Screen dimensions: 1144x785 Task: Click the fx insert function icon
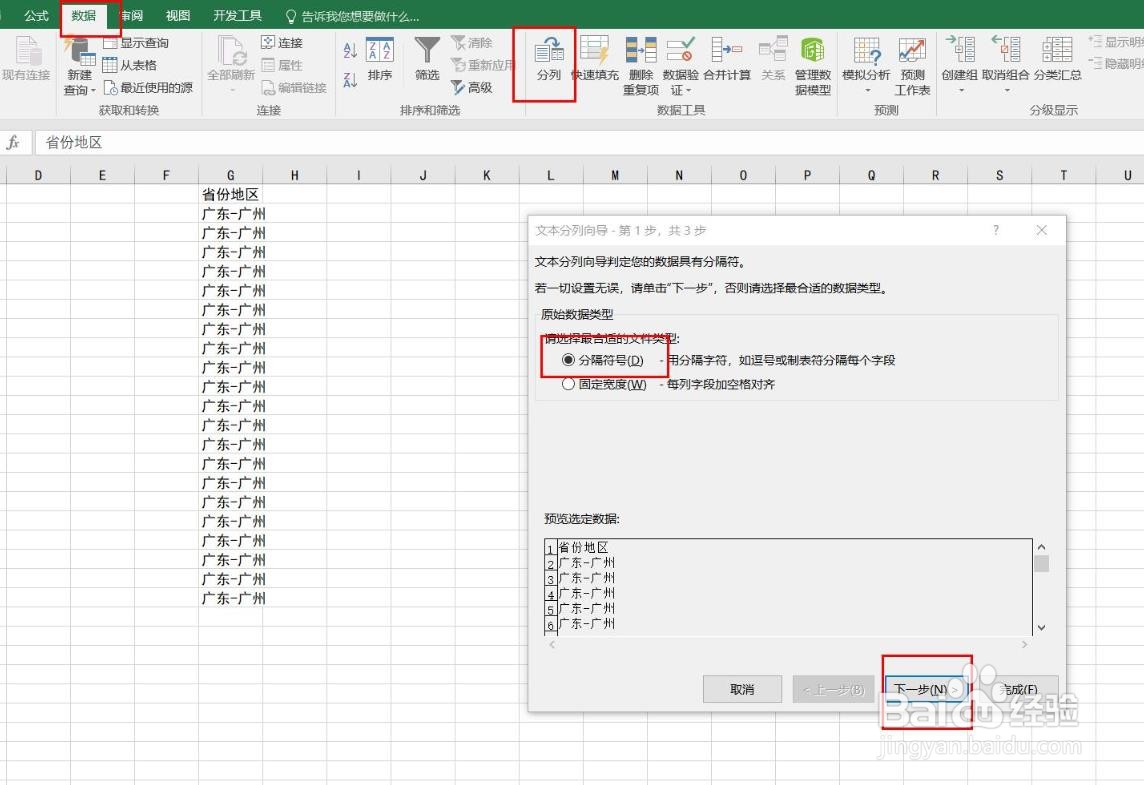(13, 142)
